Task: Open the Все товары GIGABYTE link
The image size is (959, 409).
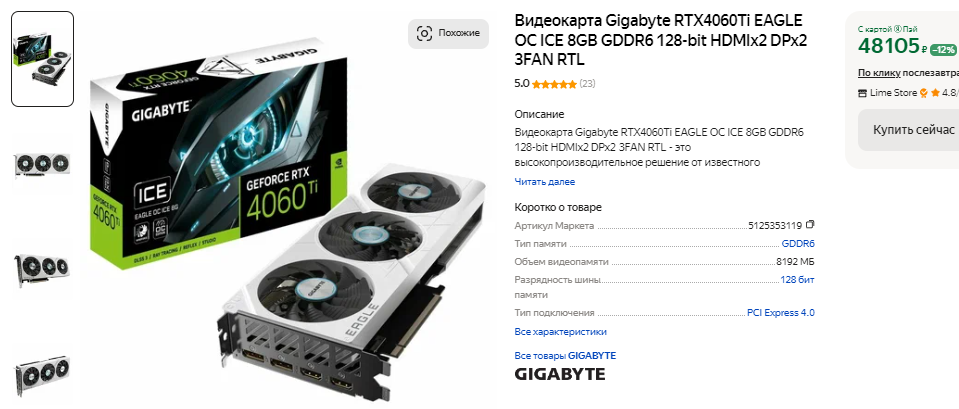Action: click(565, 356)
